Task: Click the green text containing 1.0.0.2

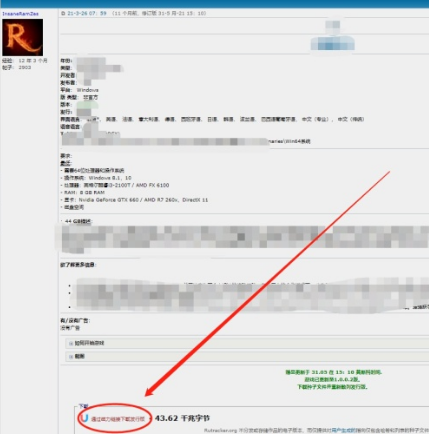Action: (x=332, y=379)
